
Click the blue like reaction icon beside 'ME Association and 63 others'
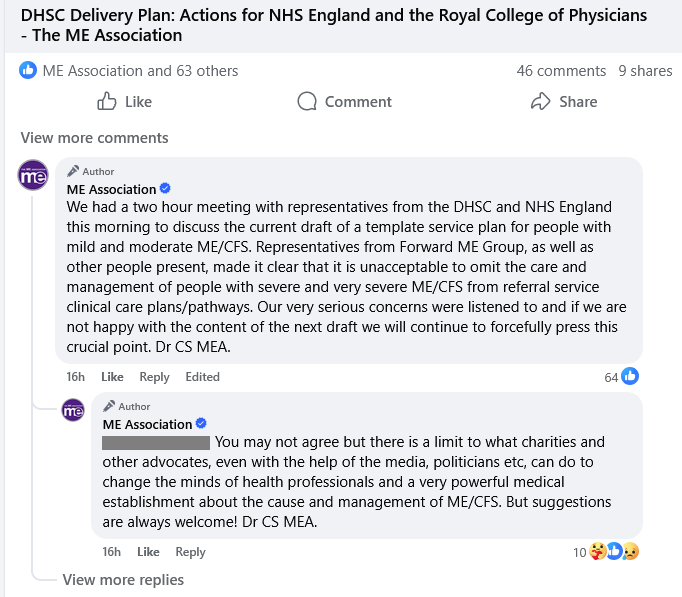click(x=28, y=70)
